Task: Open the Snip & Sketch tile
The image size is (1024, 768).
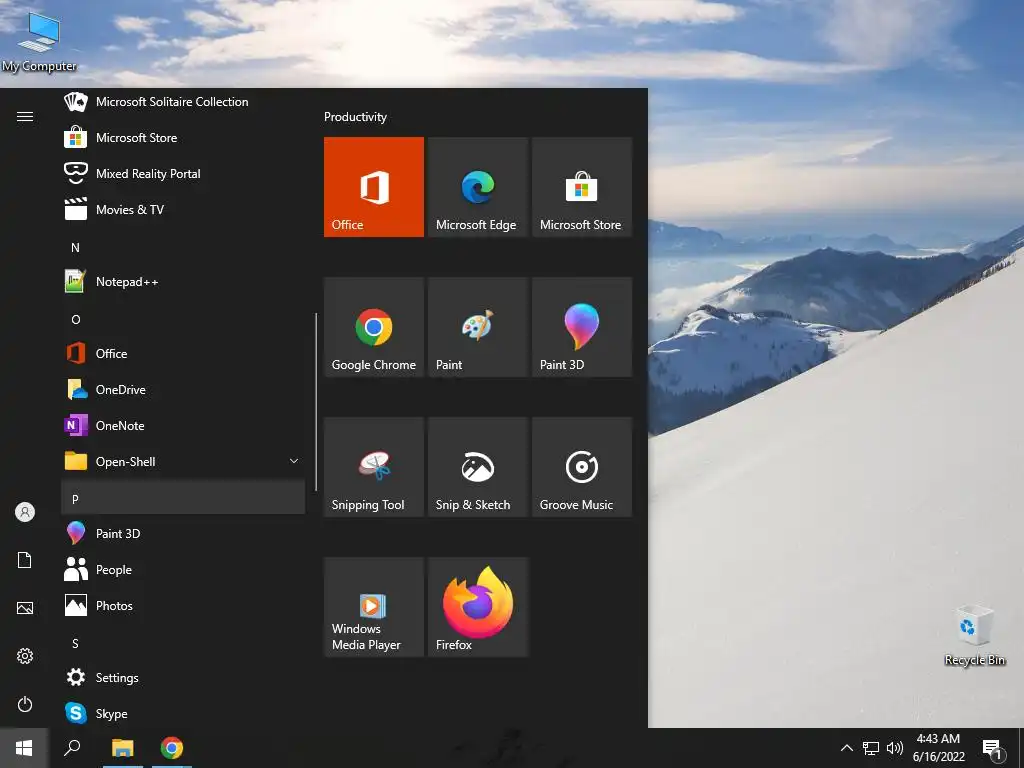Action: [x=478, y=467]
